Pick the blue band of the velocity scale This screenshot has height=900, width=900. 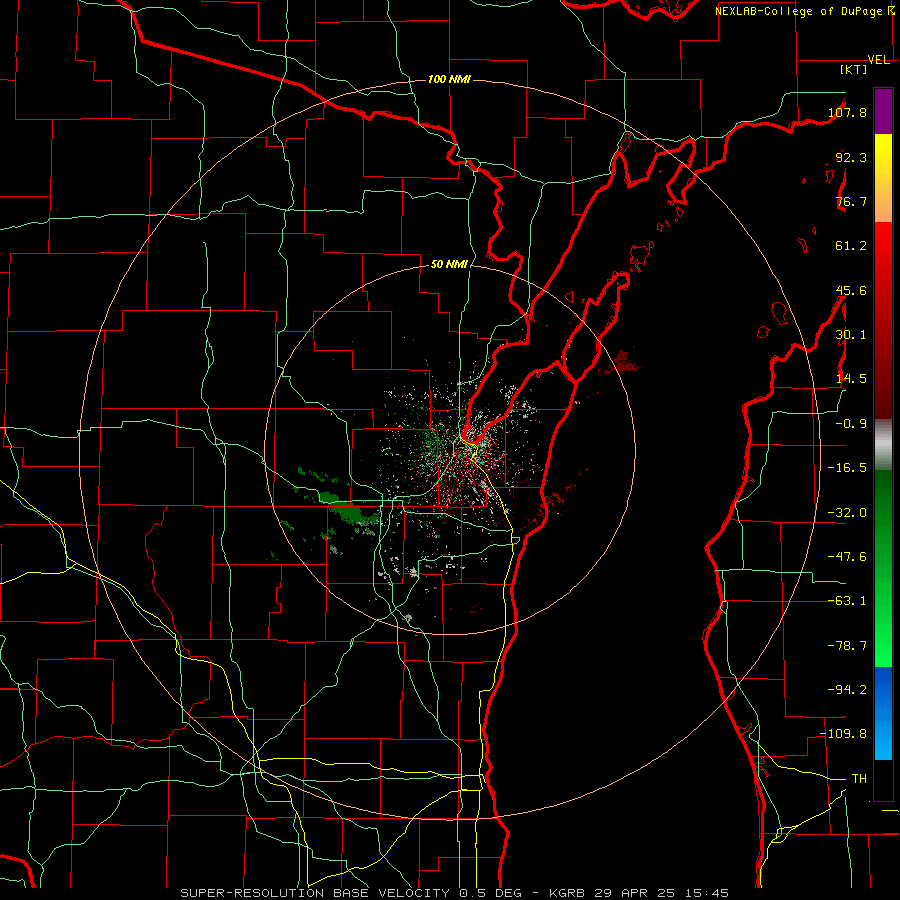point(883,713)
